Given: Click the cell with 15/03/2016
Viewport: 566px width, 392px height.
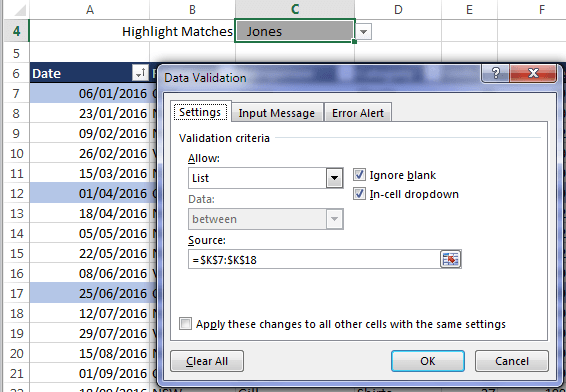Looking at the screenshot, I should pyautogui.click(x=90, y=173).
